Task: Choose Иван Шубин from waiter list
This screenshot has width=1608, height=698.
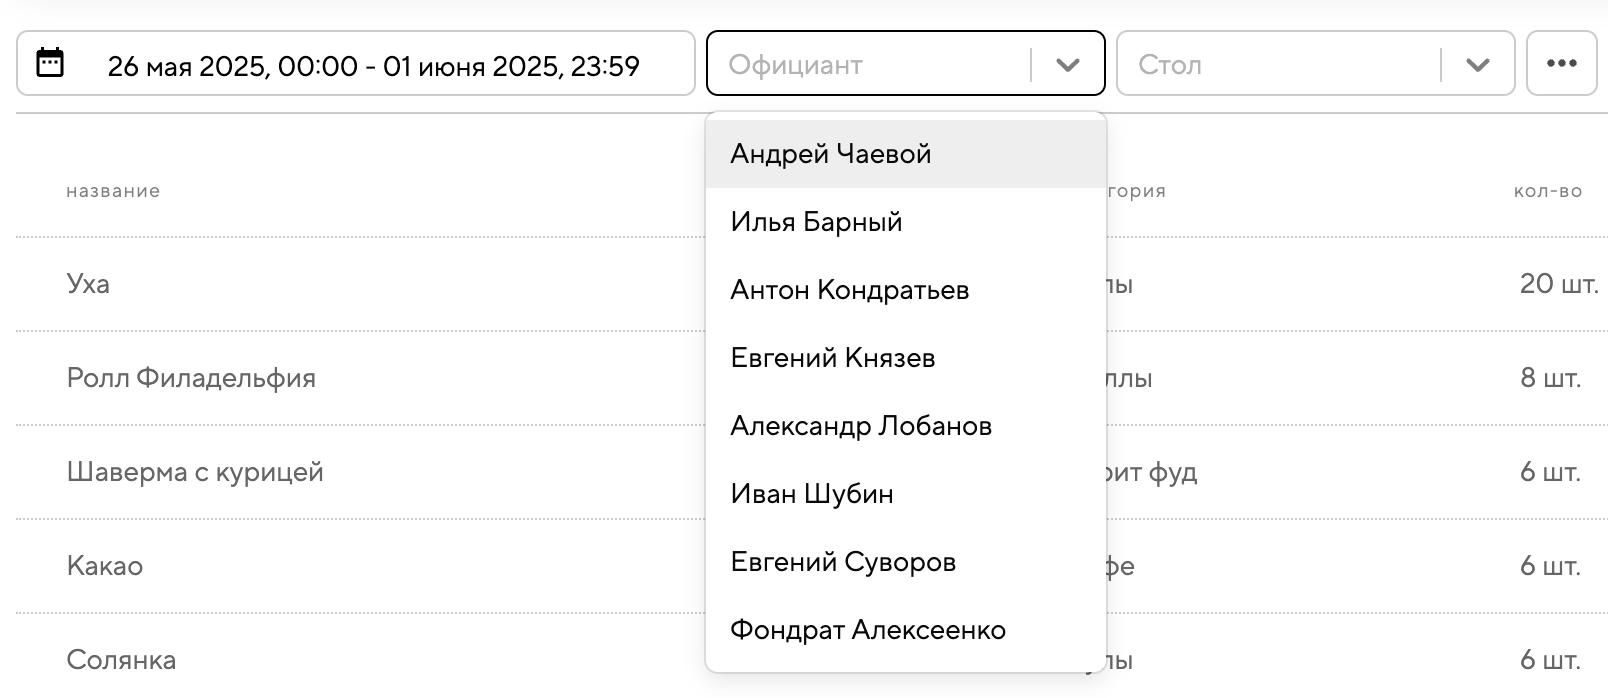Action: 811,494
